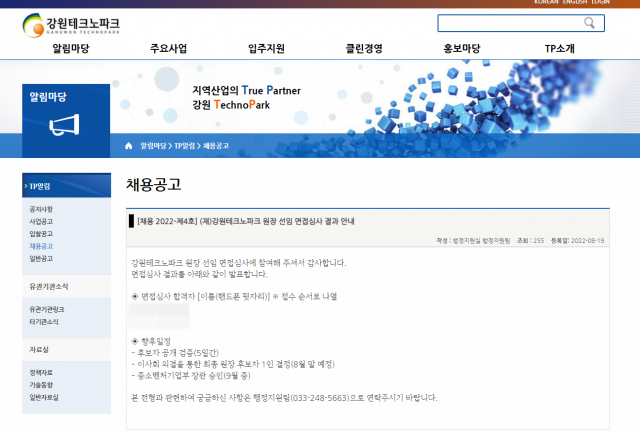Viewport: 640px width, 434px height.
Task: Open the 주요사업 main menu
Action: 168,49
